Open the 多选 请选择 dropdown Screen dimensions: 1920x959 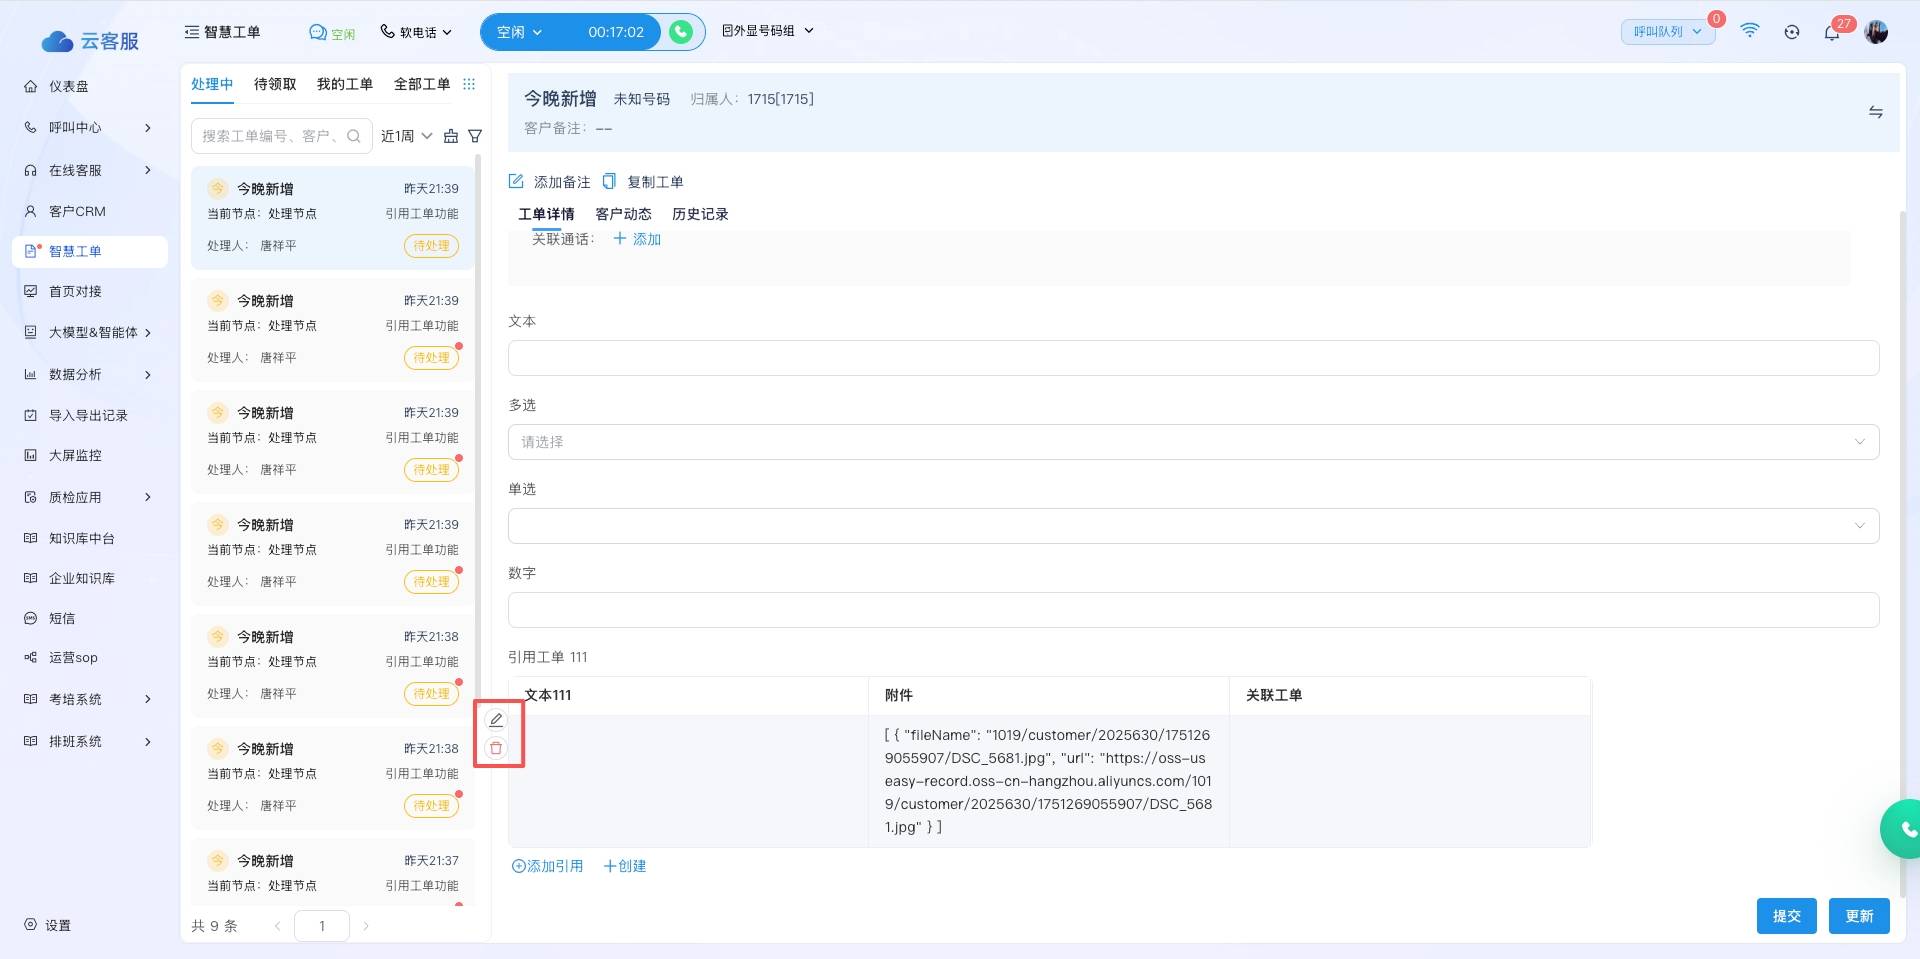coord(1193,442)
